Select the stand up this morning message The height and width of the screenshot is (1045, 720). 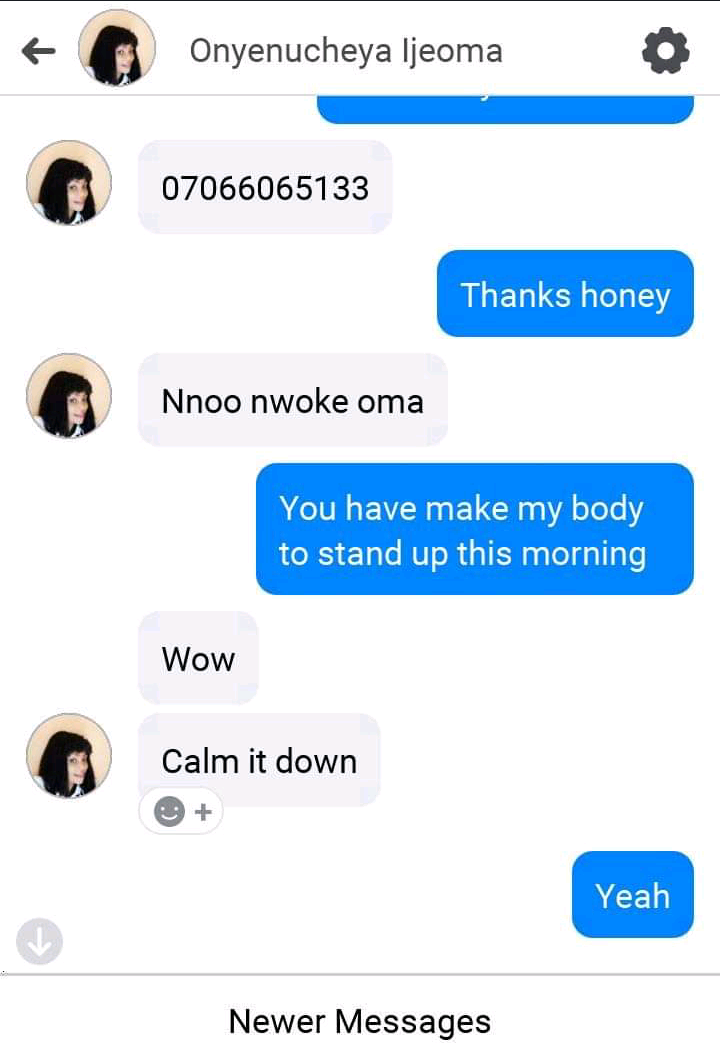click(475, 529)
